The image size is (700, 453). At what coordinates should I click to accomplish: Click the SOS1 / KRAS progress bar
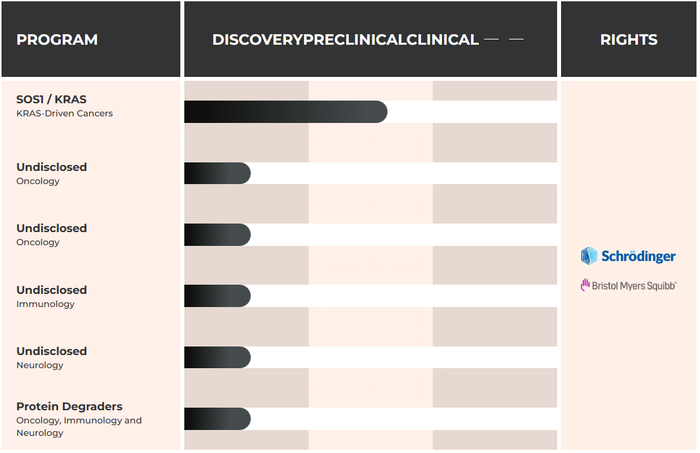coord(285,112)
